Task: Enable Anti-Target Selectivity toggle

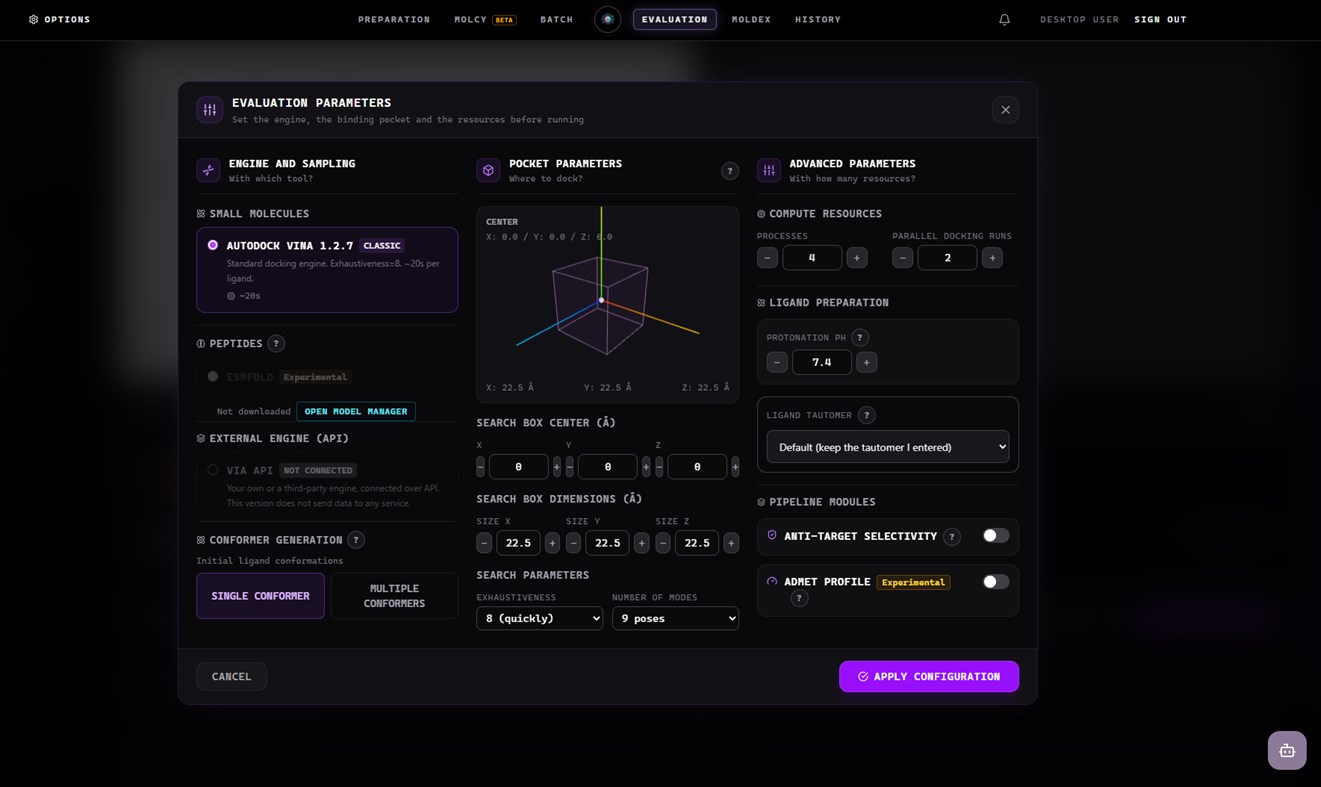Action: (x=995, y=536)
